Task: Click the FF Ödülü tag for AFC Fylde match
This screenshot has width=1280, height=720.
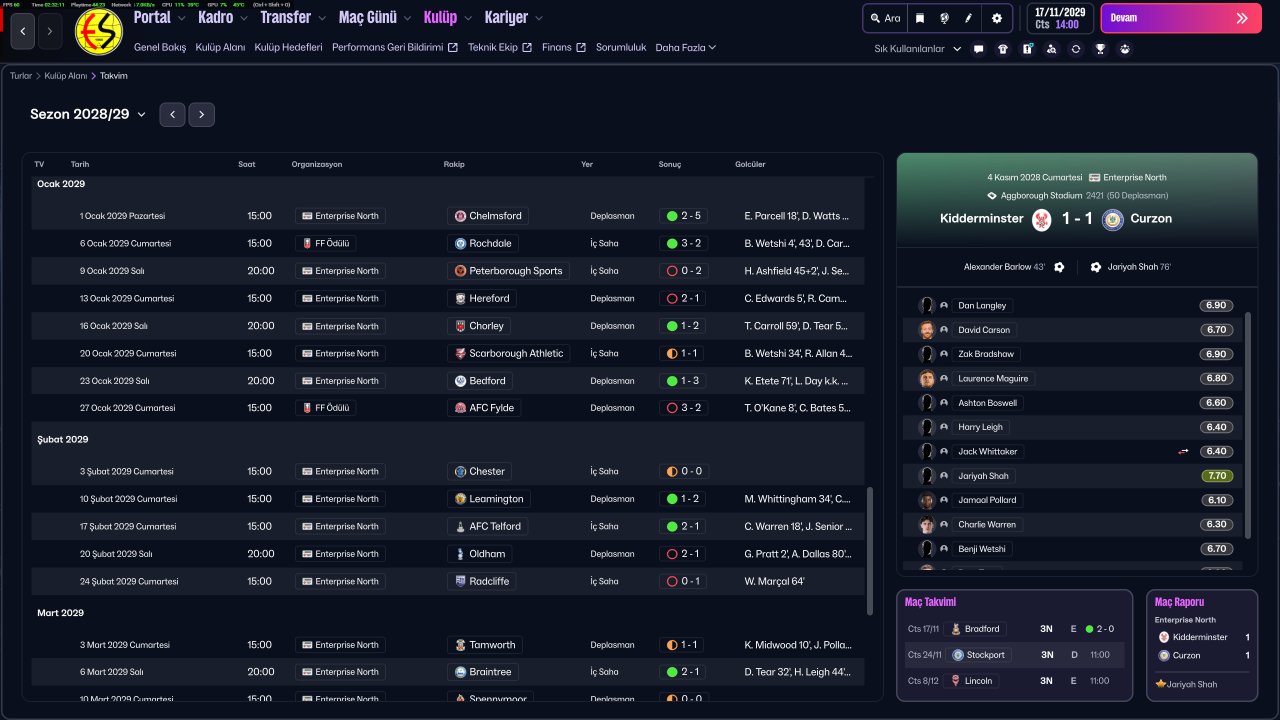Action: pyautogui.click(x=325, y=408)
